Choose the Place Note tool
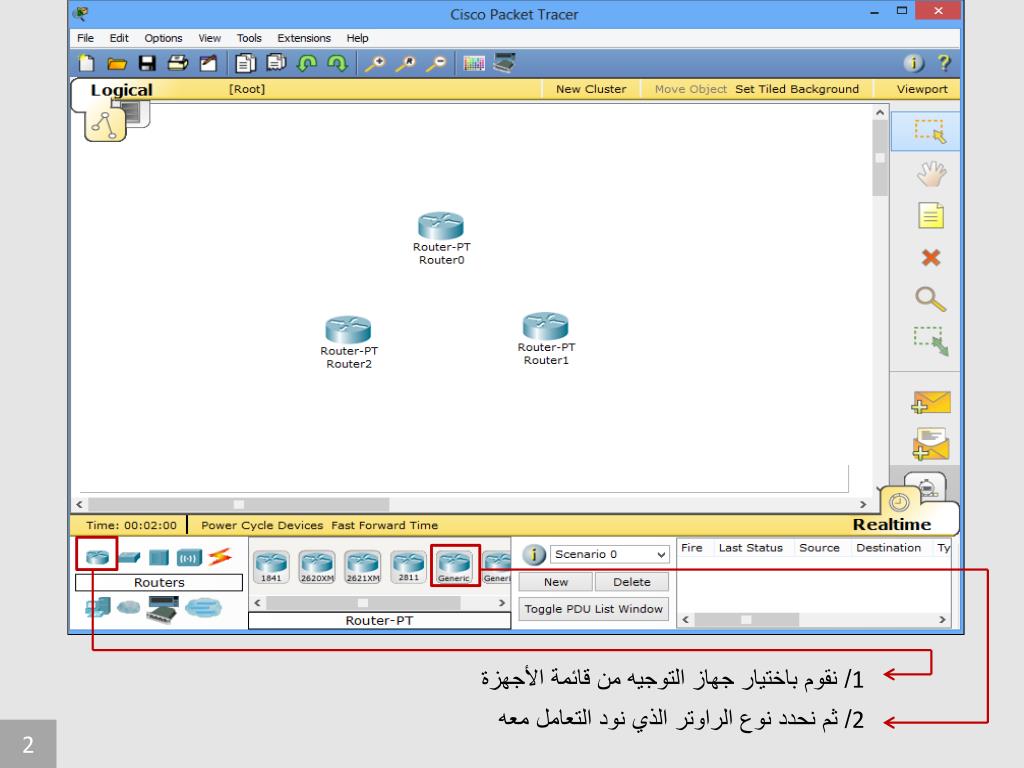The width and height of the screenshot is (1024, 768). pyautogui.click(x=931, y=216)
